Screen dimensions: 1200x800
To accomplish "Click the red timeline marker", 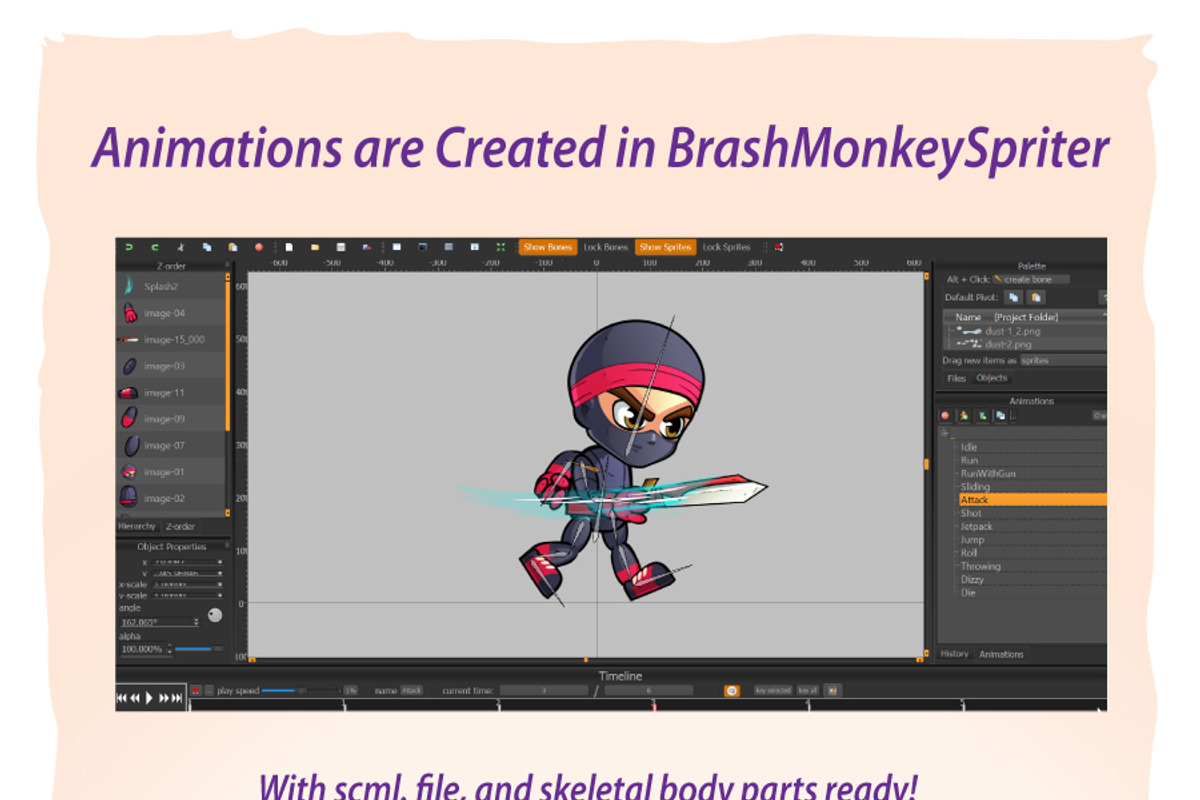I will (654, 705).
